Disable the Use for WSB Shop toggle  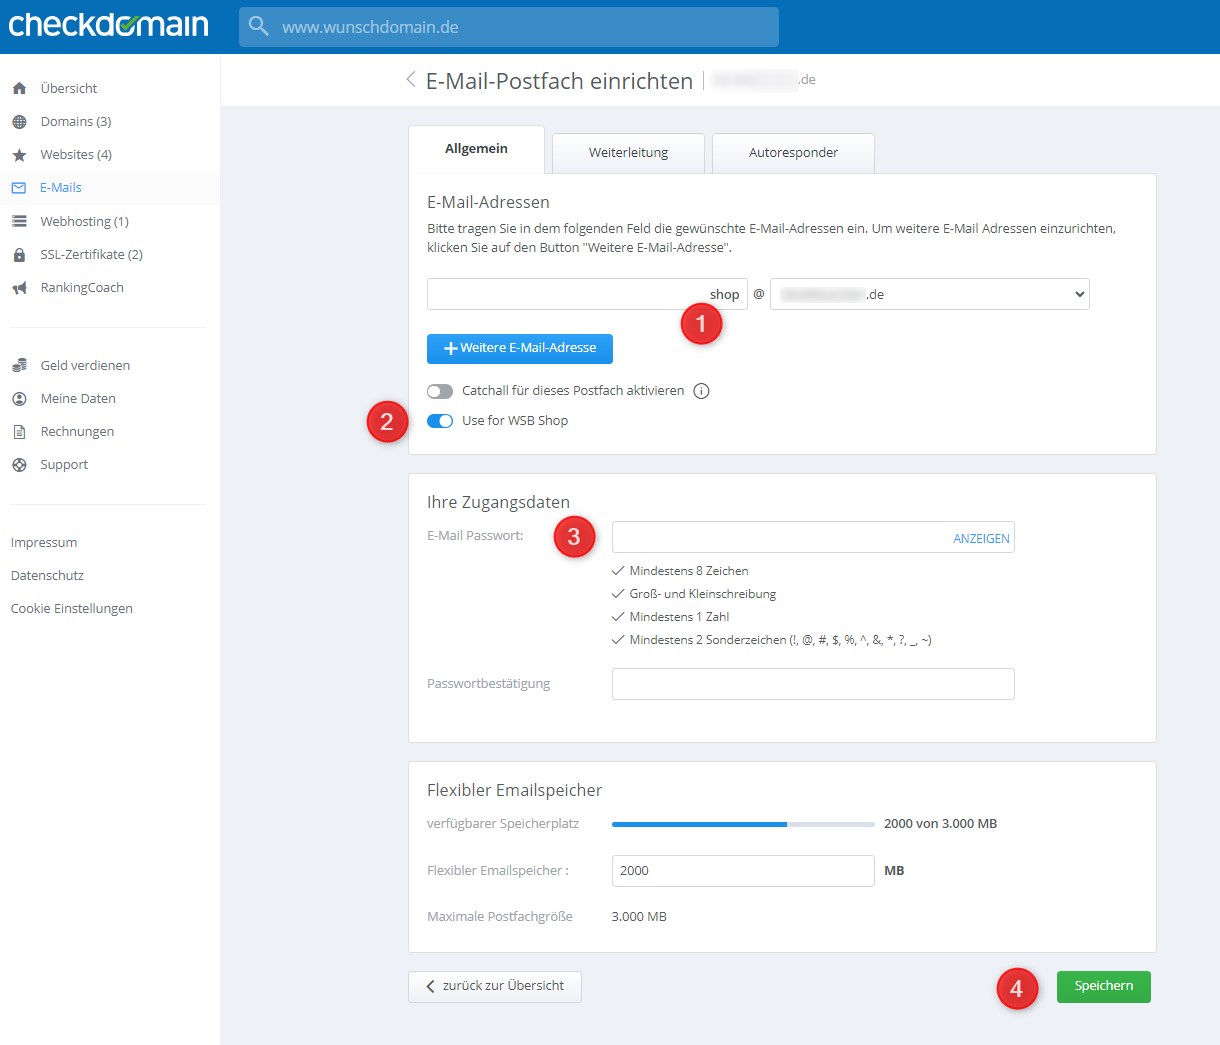pos(440,421)
